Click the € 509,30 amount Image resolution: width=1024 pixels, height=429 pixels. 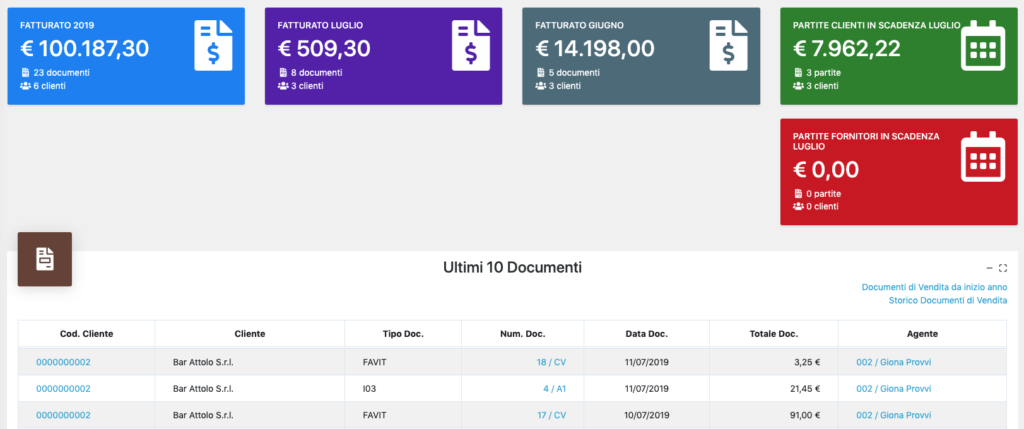(x=324, y=48)
